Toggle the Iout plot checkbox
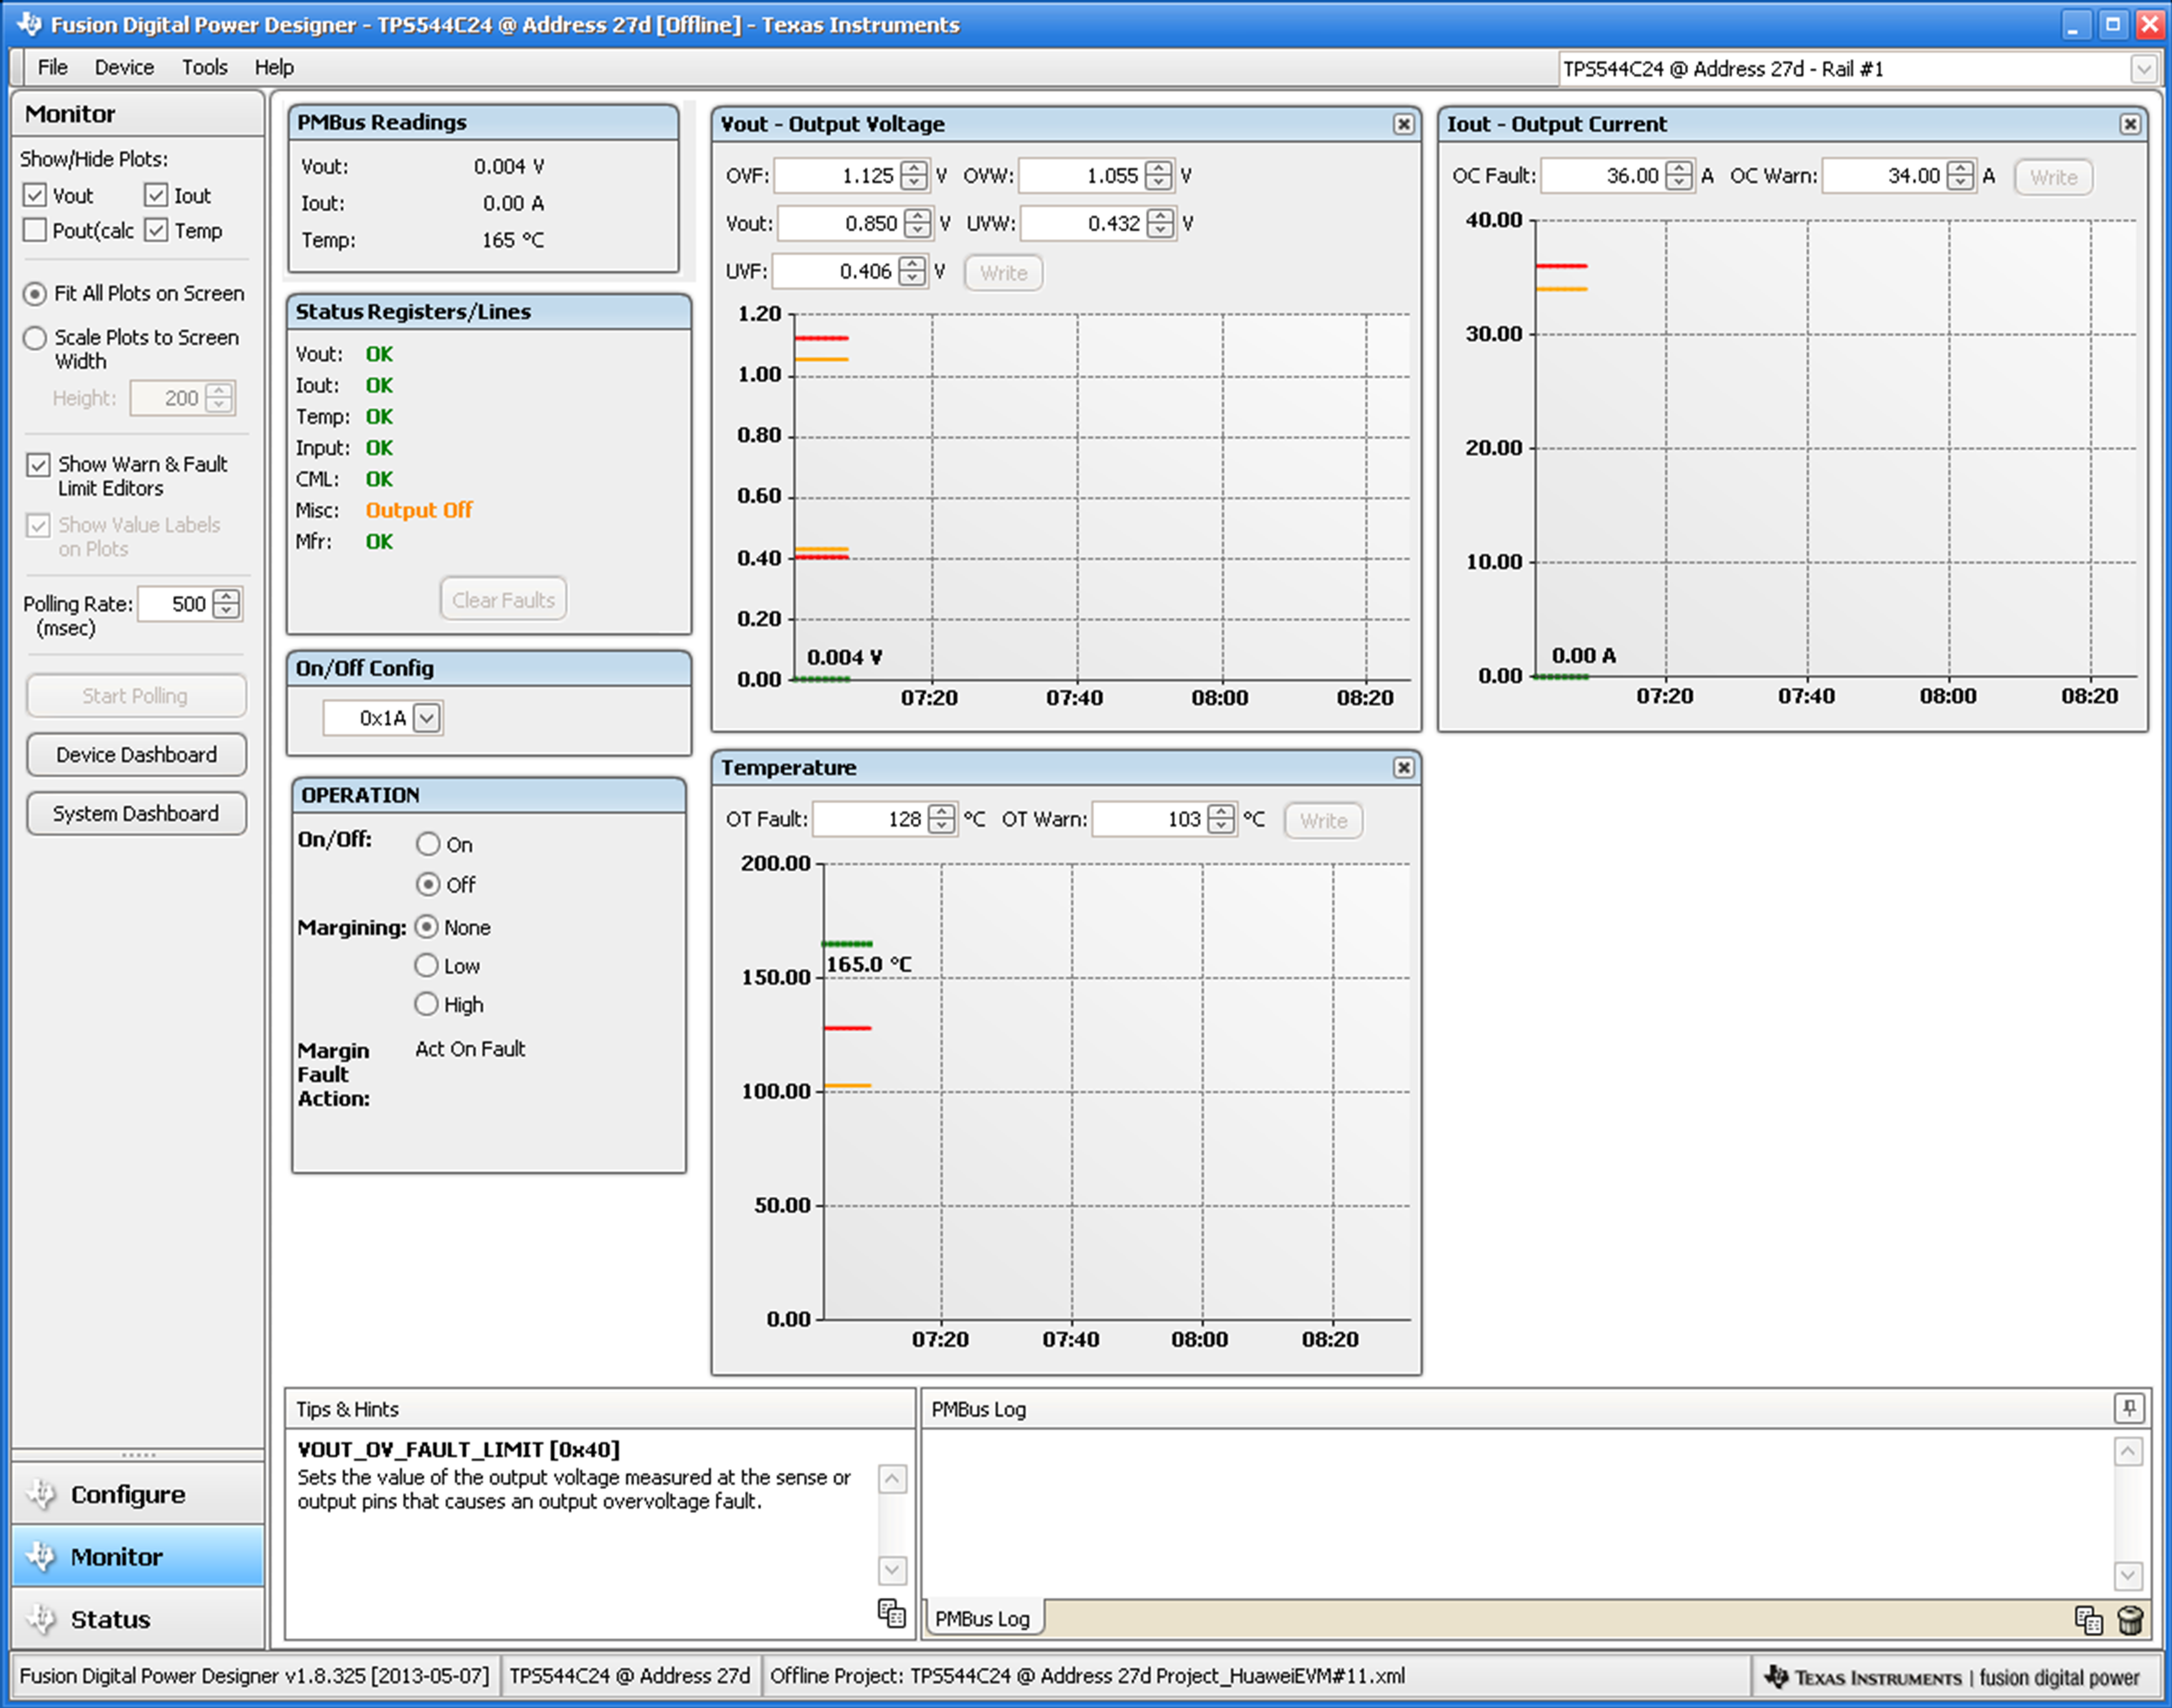Viewport: 2172px width, 1708px height. [x=156, y=195]
